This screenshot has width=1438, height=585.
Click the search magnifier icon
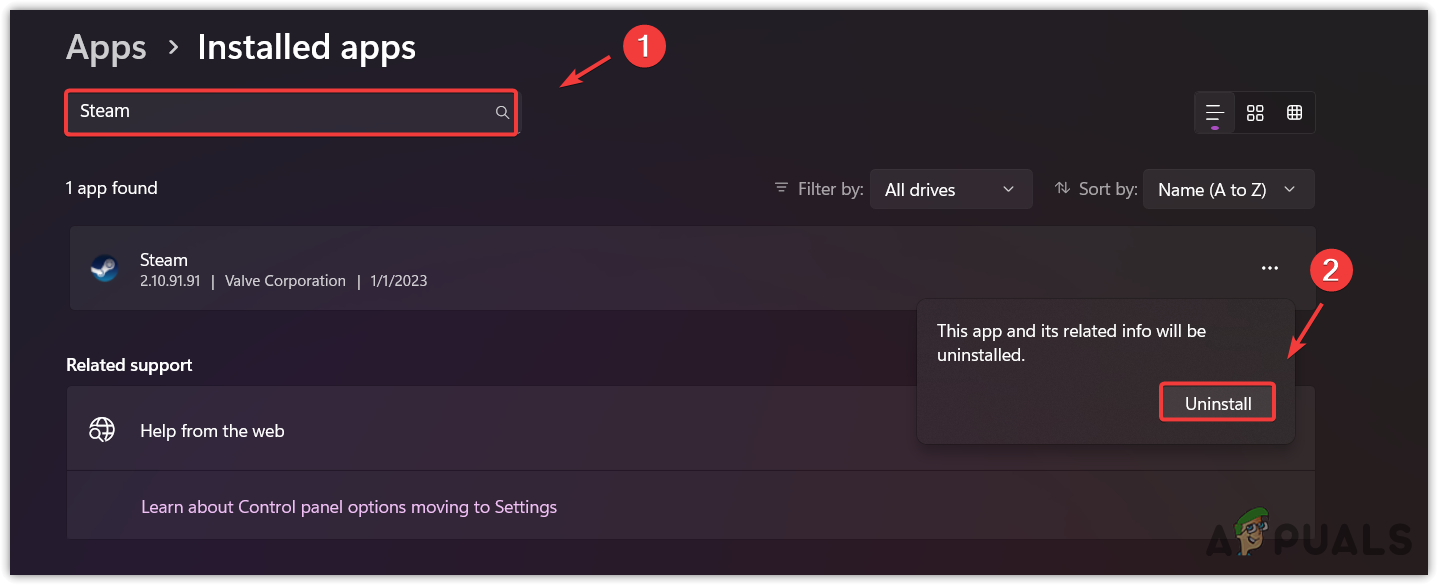(x=502, y=112)
